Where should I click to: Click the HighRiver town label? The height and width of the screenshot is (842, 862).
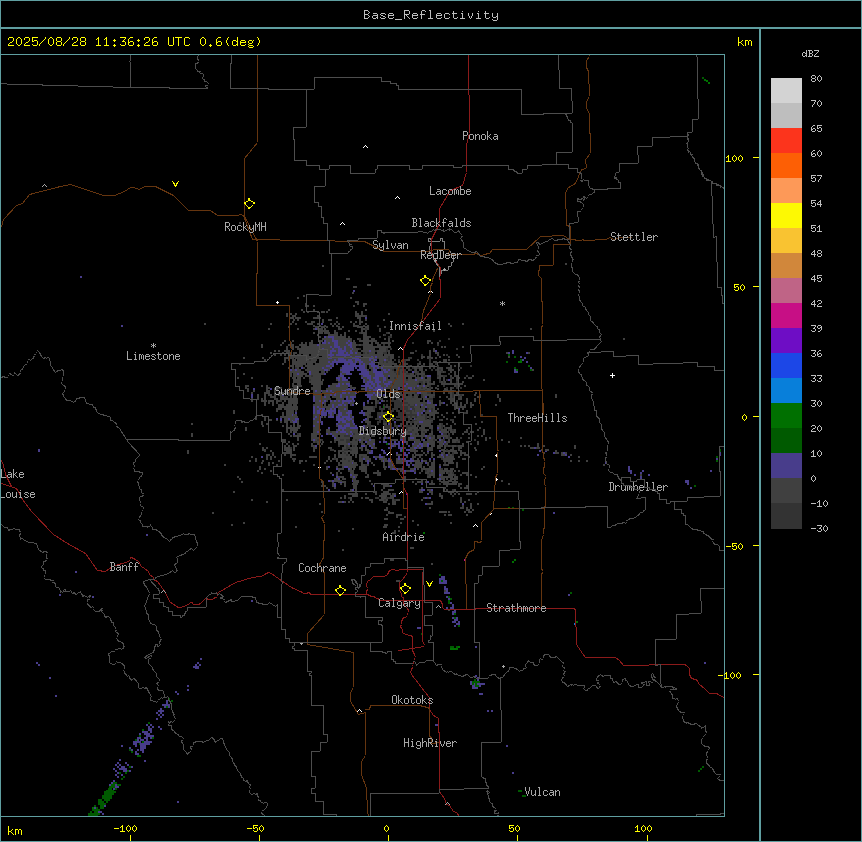click(x=430, y=743)
